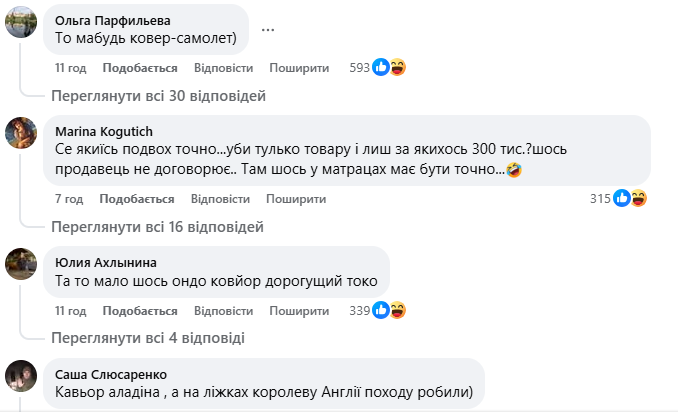
Task: Click the 7 год timestamp on Marina's comment
Action: [x=68, y=198]
